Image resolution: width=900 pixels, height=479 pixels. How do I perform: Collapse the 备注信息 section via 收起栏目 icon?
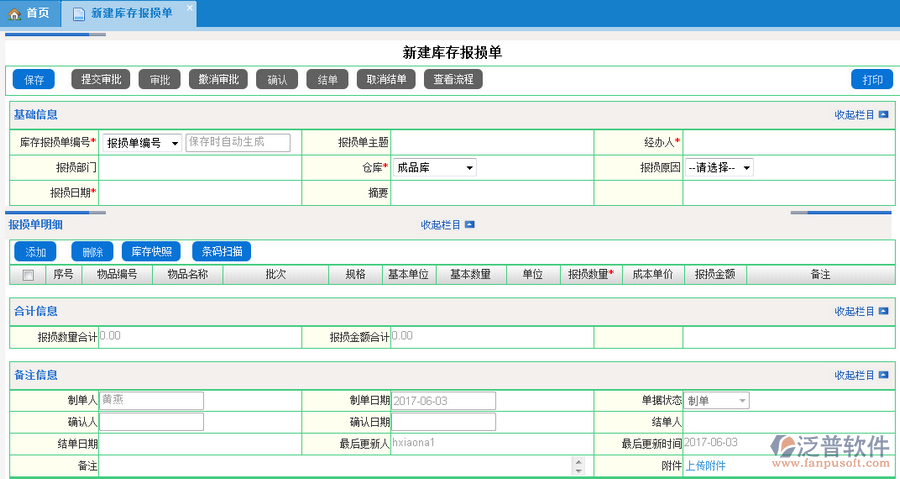point(883,375)
